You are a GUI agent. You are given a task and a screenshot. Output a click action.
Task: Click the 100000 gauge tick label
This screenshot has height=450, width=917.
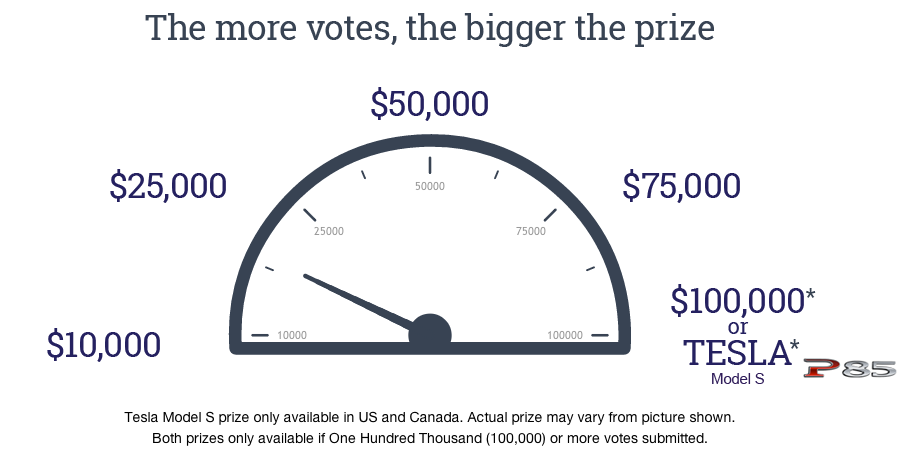[565, 335]
